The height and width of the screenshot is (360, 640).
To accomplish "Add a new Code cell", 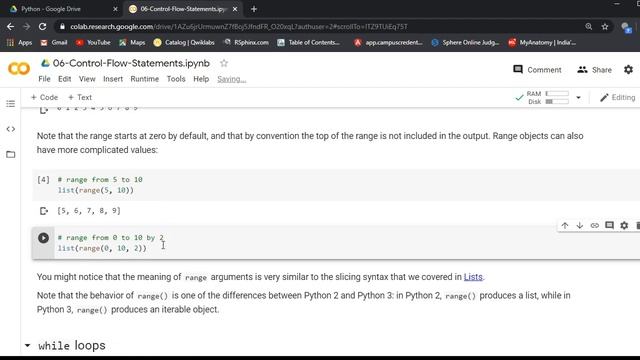I will 44,97.
